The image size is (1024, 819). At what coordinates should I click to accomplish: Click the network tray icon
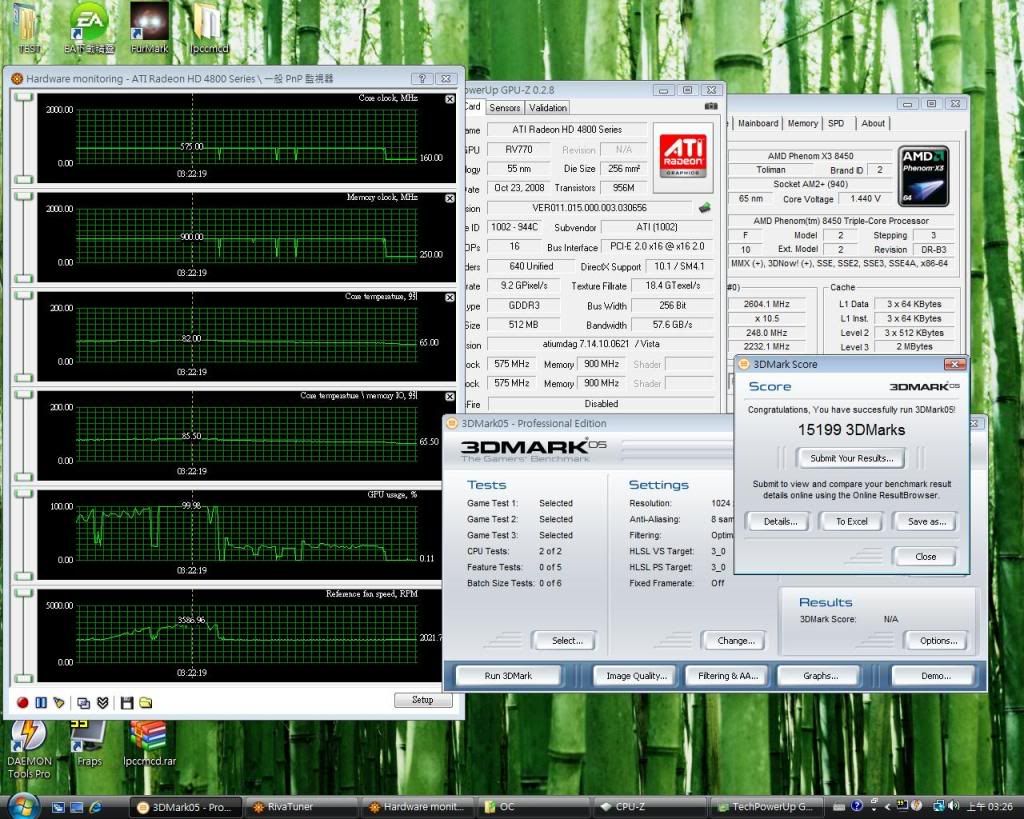[938, 806]
